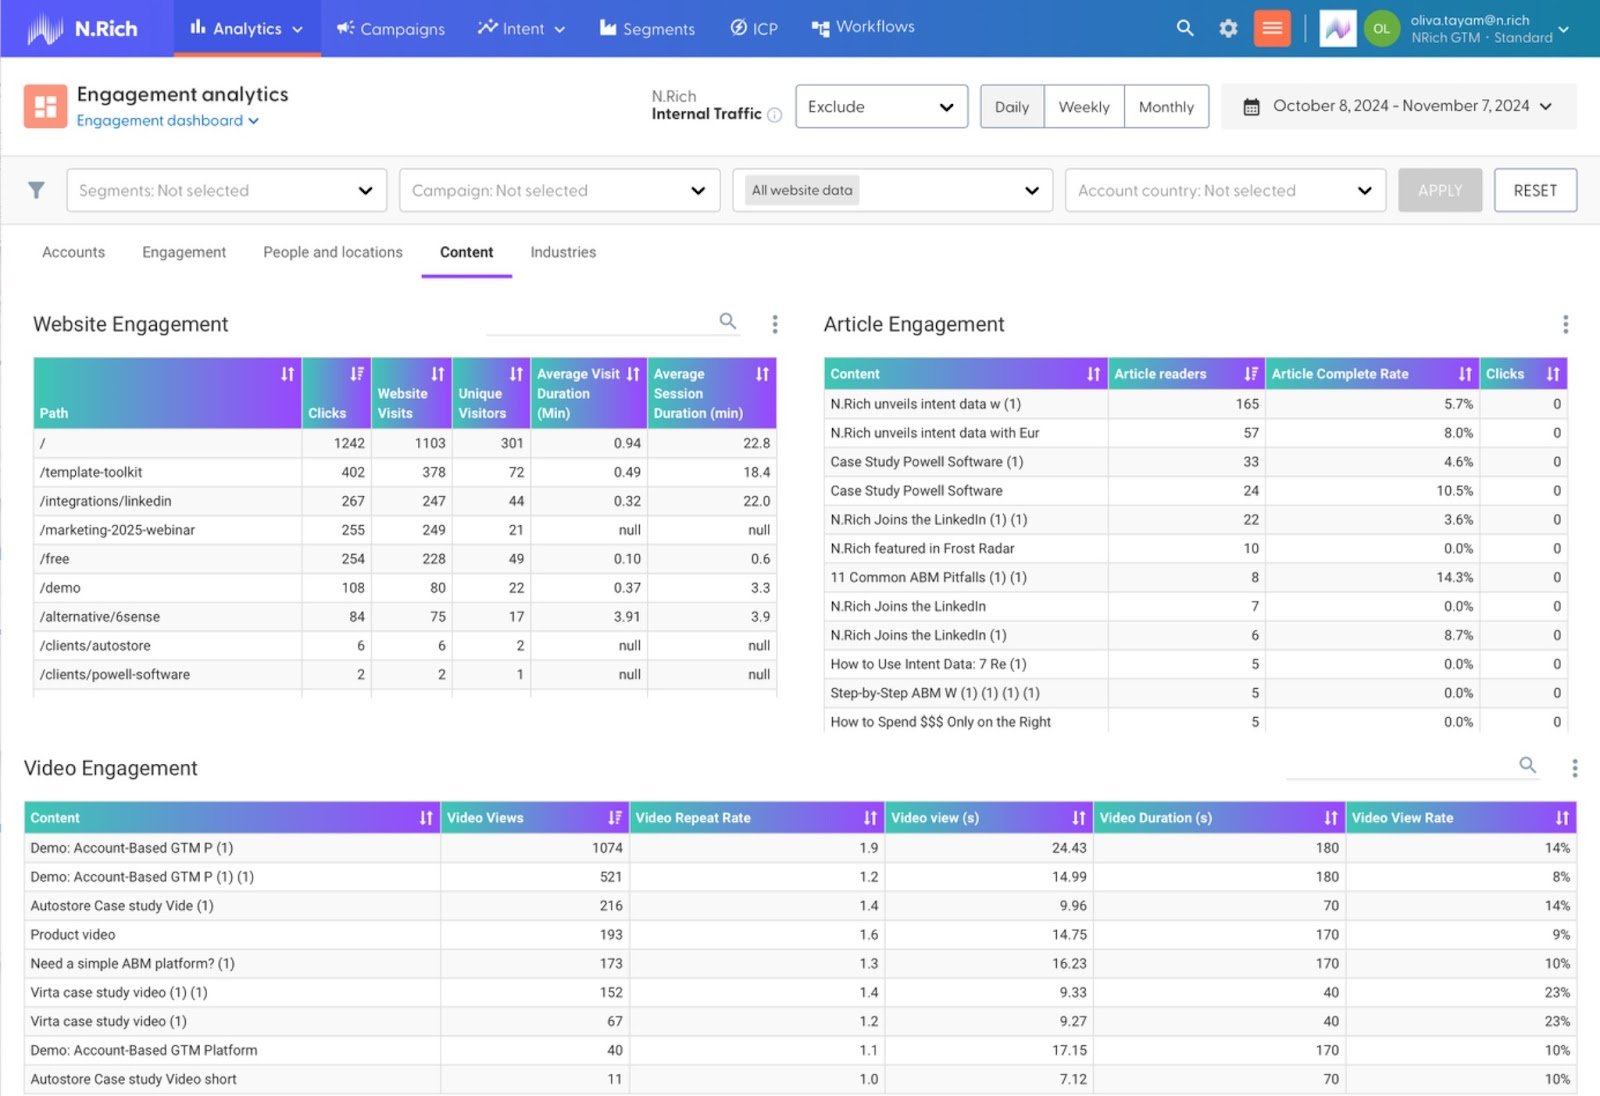Go to Workflows in top navigation

click(862, 27)
